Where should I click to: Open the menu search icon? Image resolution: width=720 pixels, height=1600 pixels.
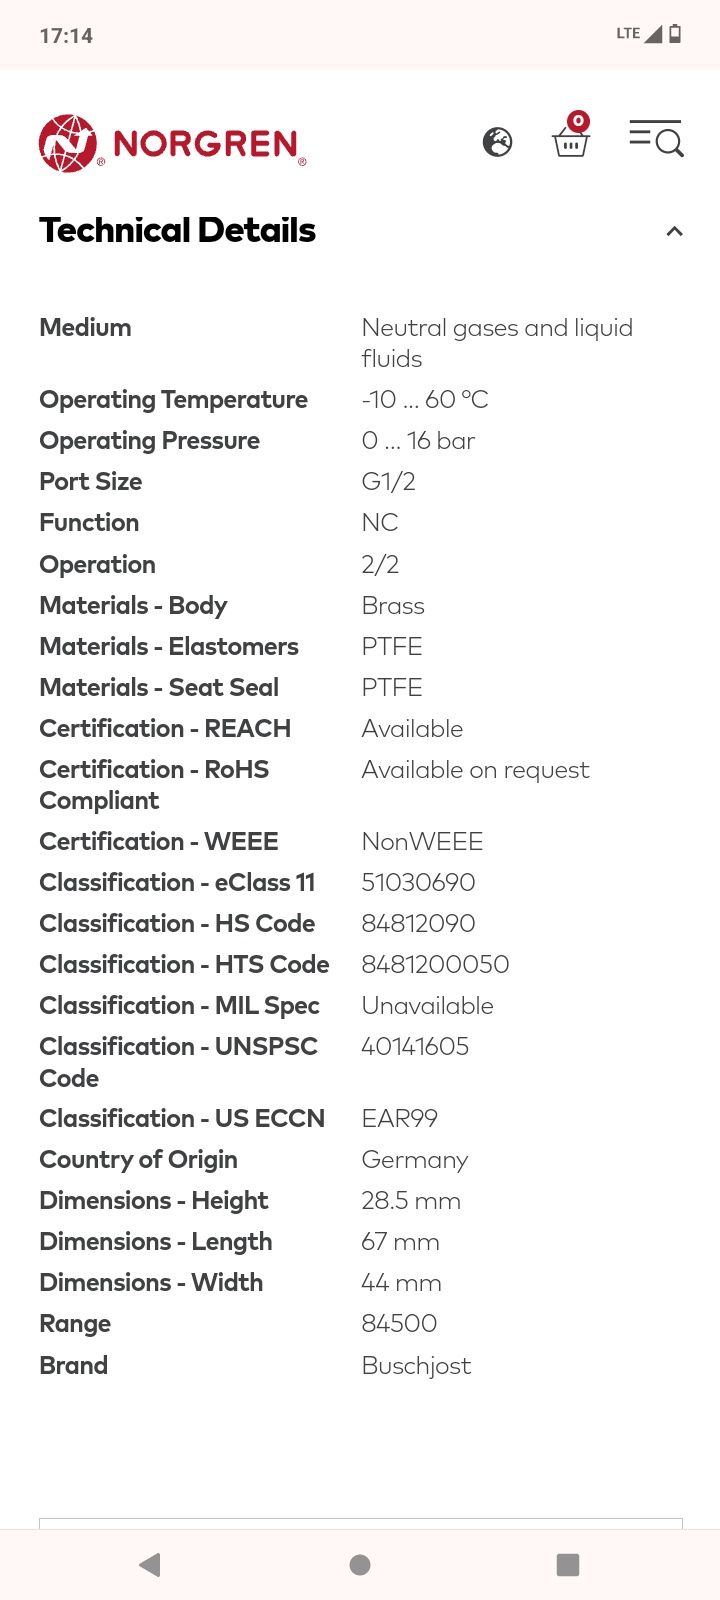pyautogui.click(x=656, y=138)
